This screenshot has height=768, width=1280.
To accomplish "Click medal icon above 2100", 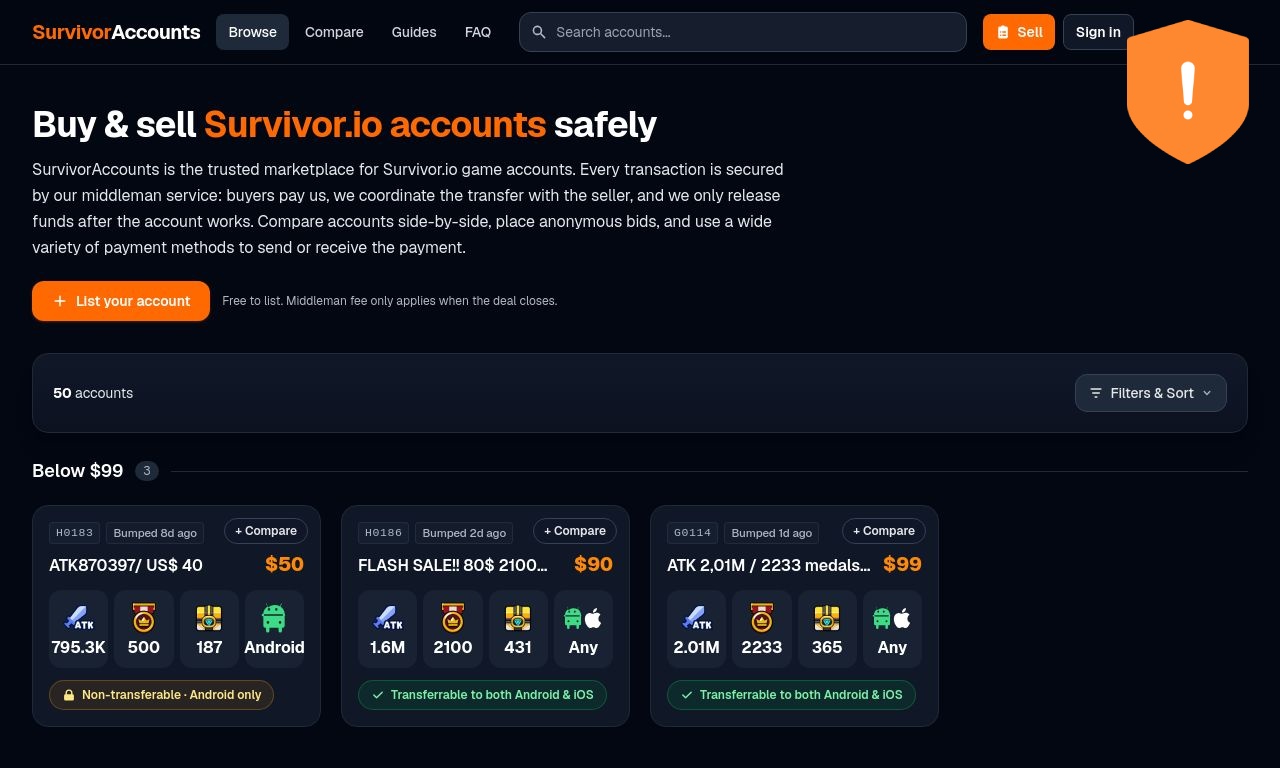I will pos(453,618).
